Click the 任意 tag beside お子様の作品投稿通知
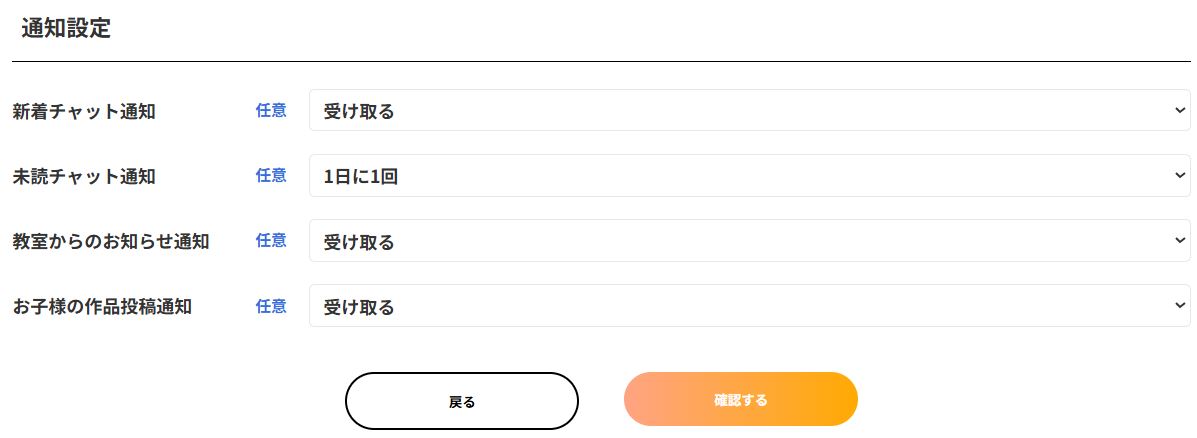The height and width of the screenshot is (438, 1197). [x=271, y=306]
